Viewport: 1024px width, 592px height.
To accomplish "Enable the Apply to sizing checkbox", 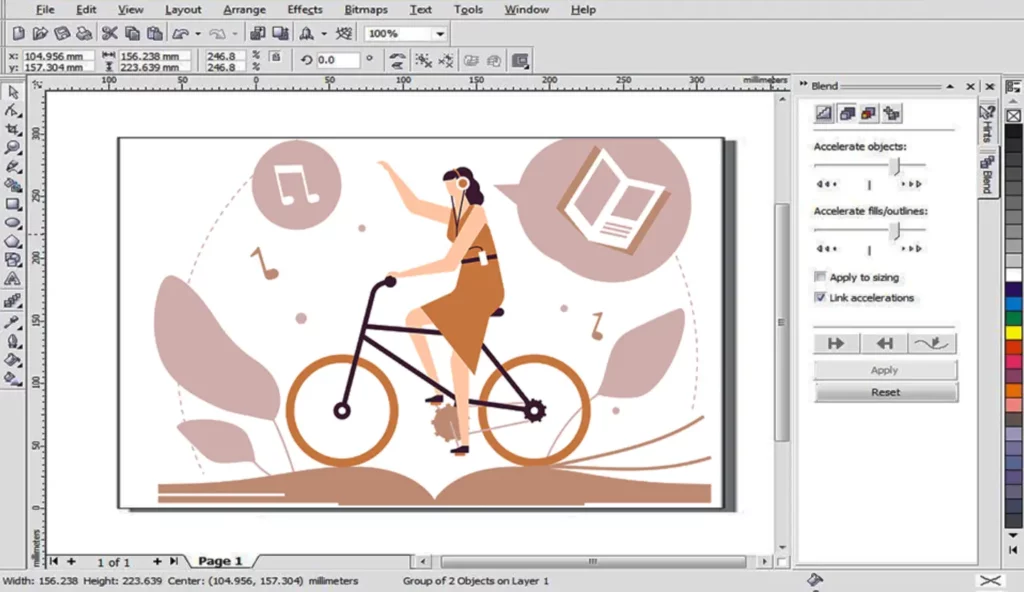I will (818, 277).
